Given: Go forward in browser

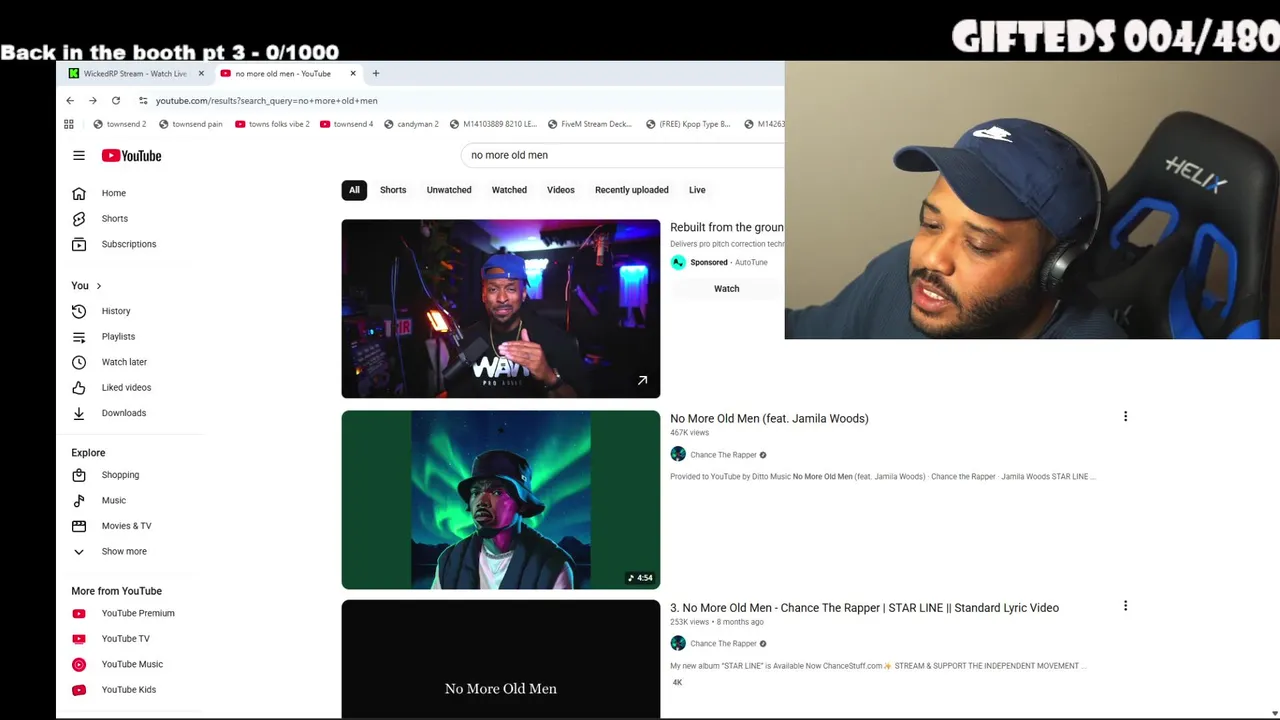Looking at the screenshot, I should [x=93, y=100].
